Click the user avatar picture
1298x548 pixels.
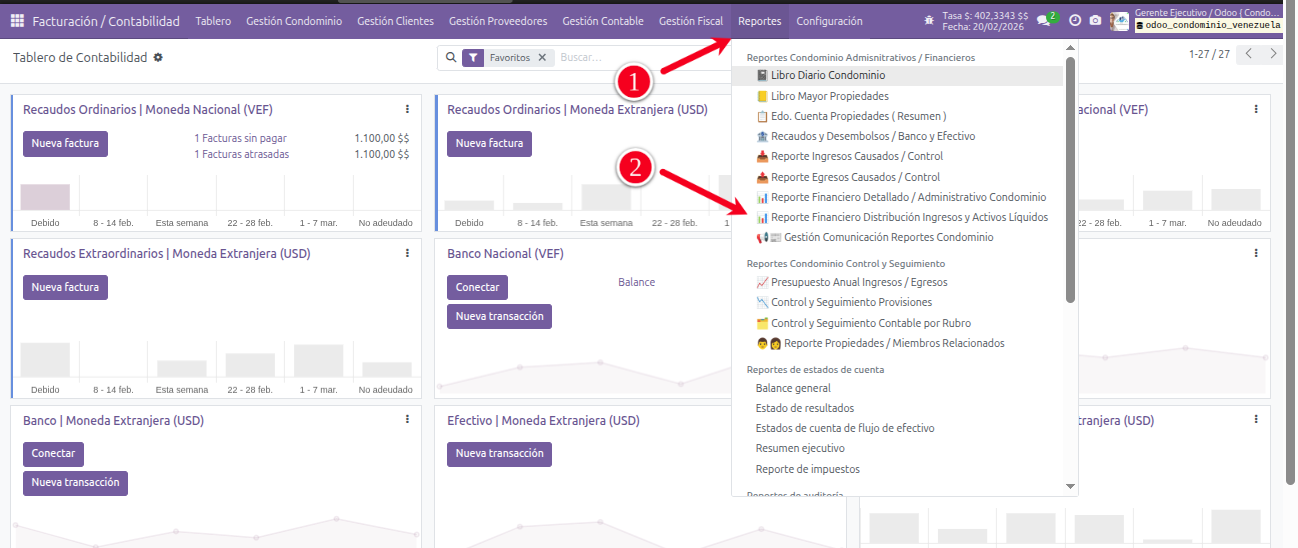[1120, 20]
